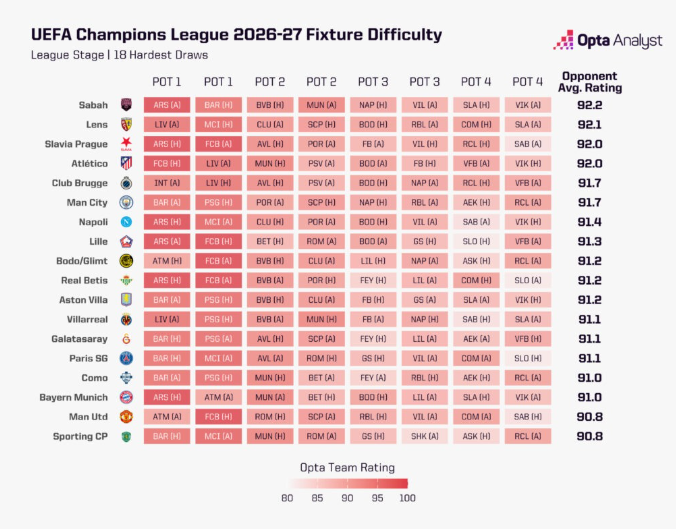
Task: Click the Galatasaray logo
Action: click(126, 339)
